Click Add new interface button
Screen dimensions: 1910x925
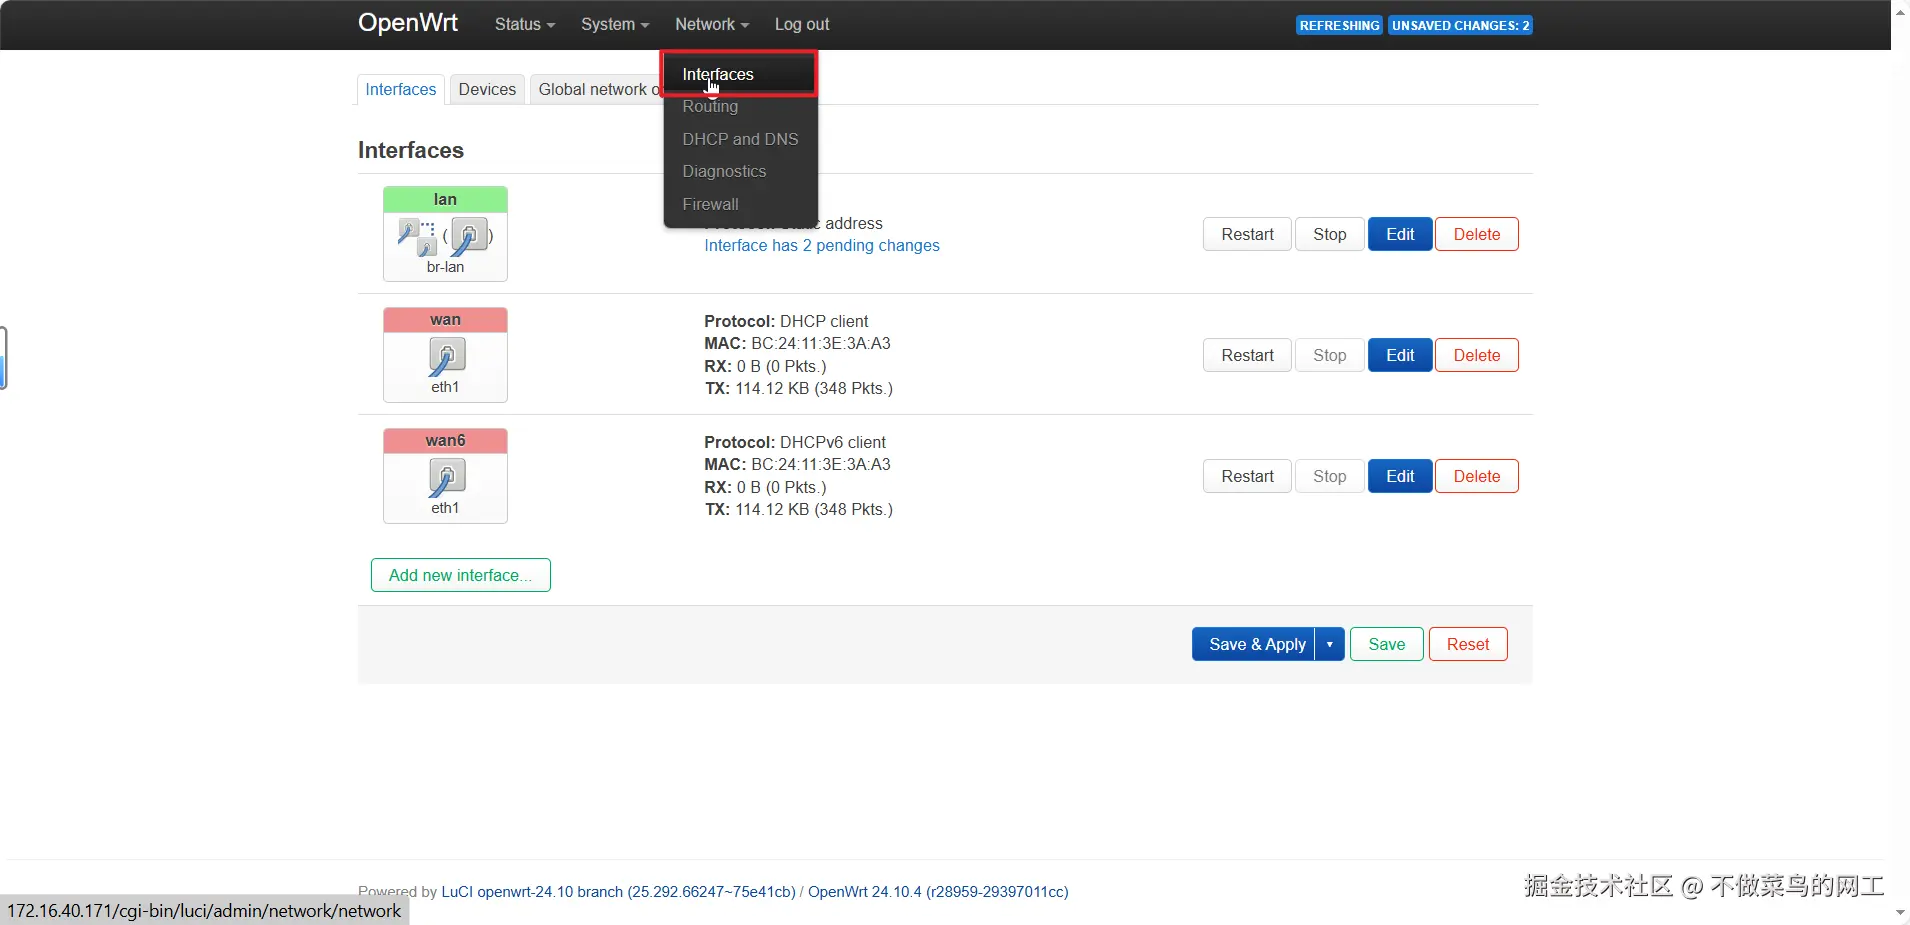[460, 575]
